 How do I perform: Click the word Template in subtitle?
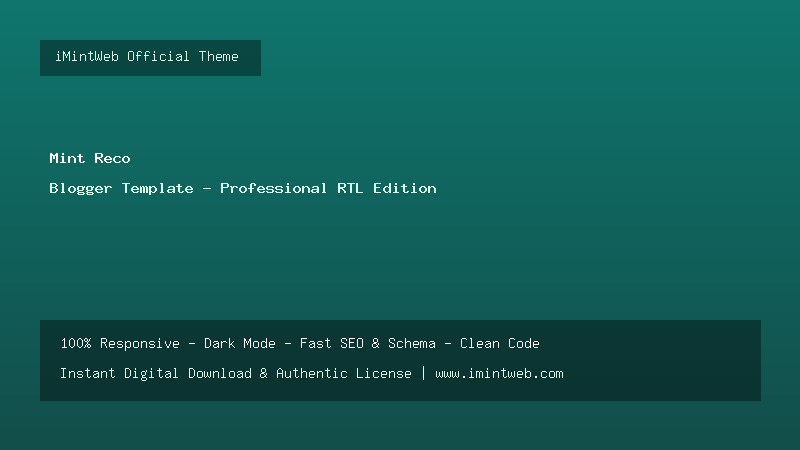click(158, 189)
